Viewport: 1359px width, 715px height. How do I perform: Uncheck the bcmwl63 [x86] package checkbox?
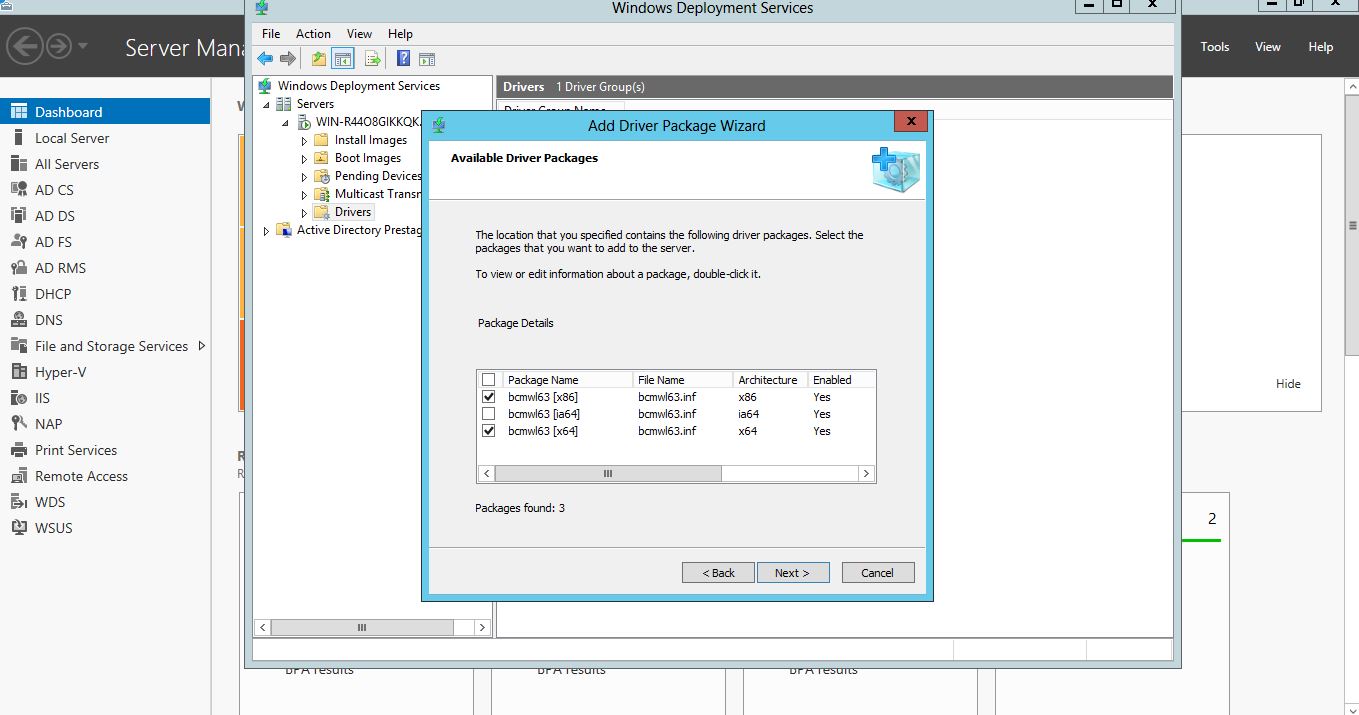click(x=489, y=397)
